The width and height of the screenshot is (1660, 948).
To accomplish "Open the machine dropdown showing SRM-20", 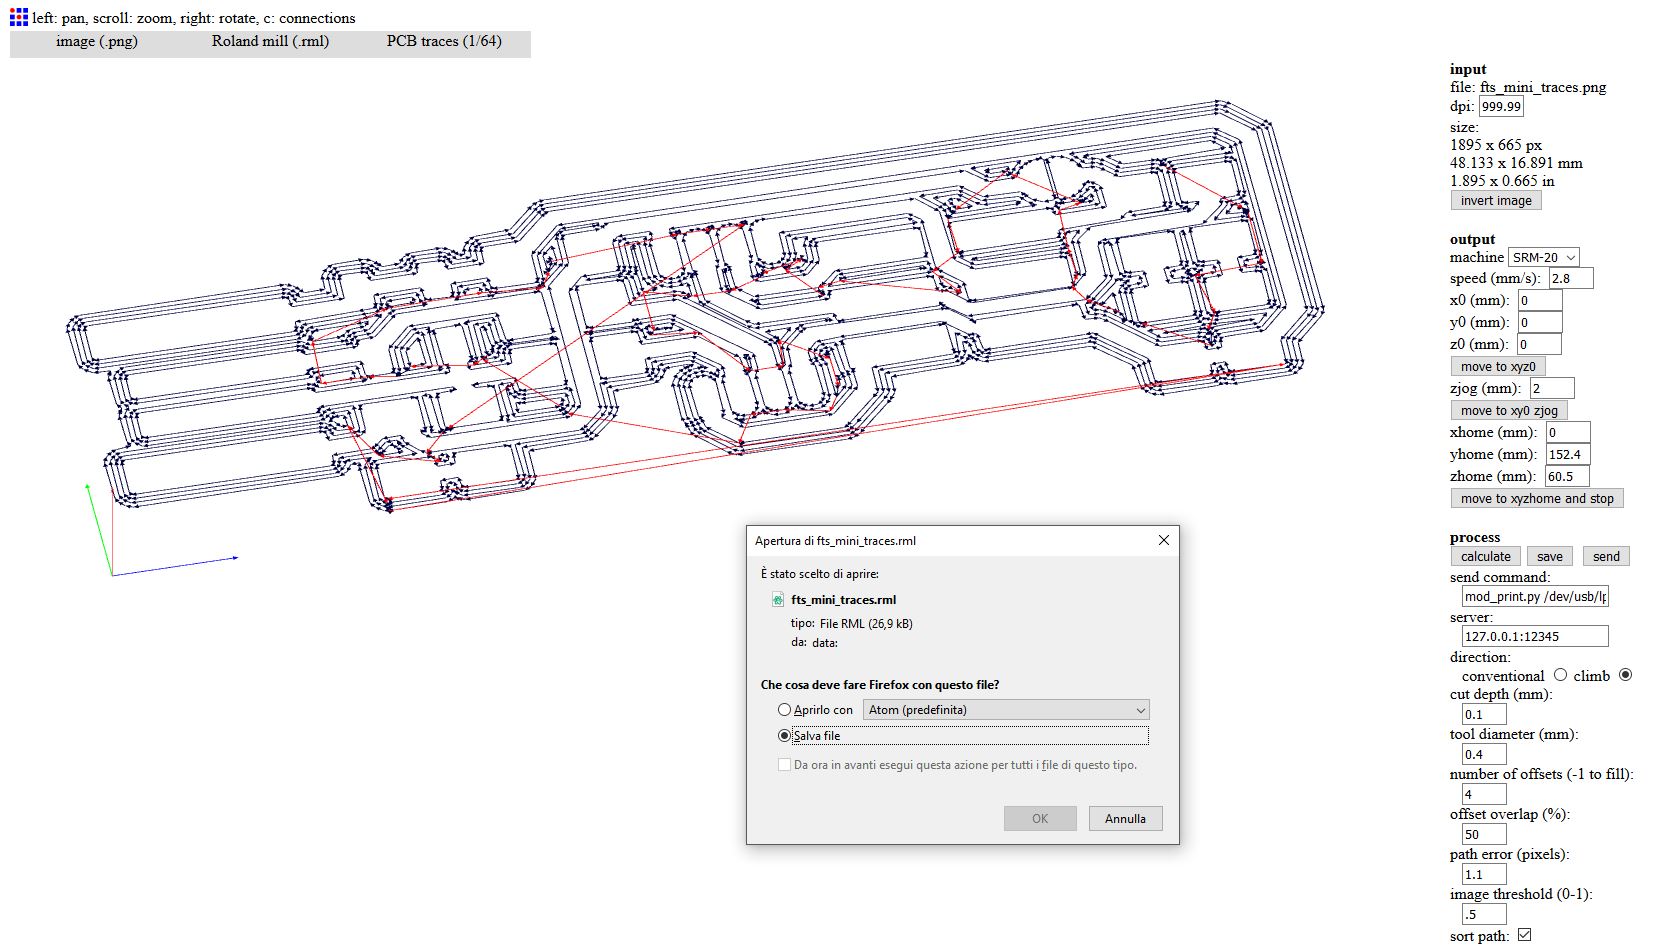I will [x=1541, y=257].
